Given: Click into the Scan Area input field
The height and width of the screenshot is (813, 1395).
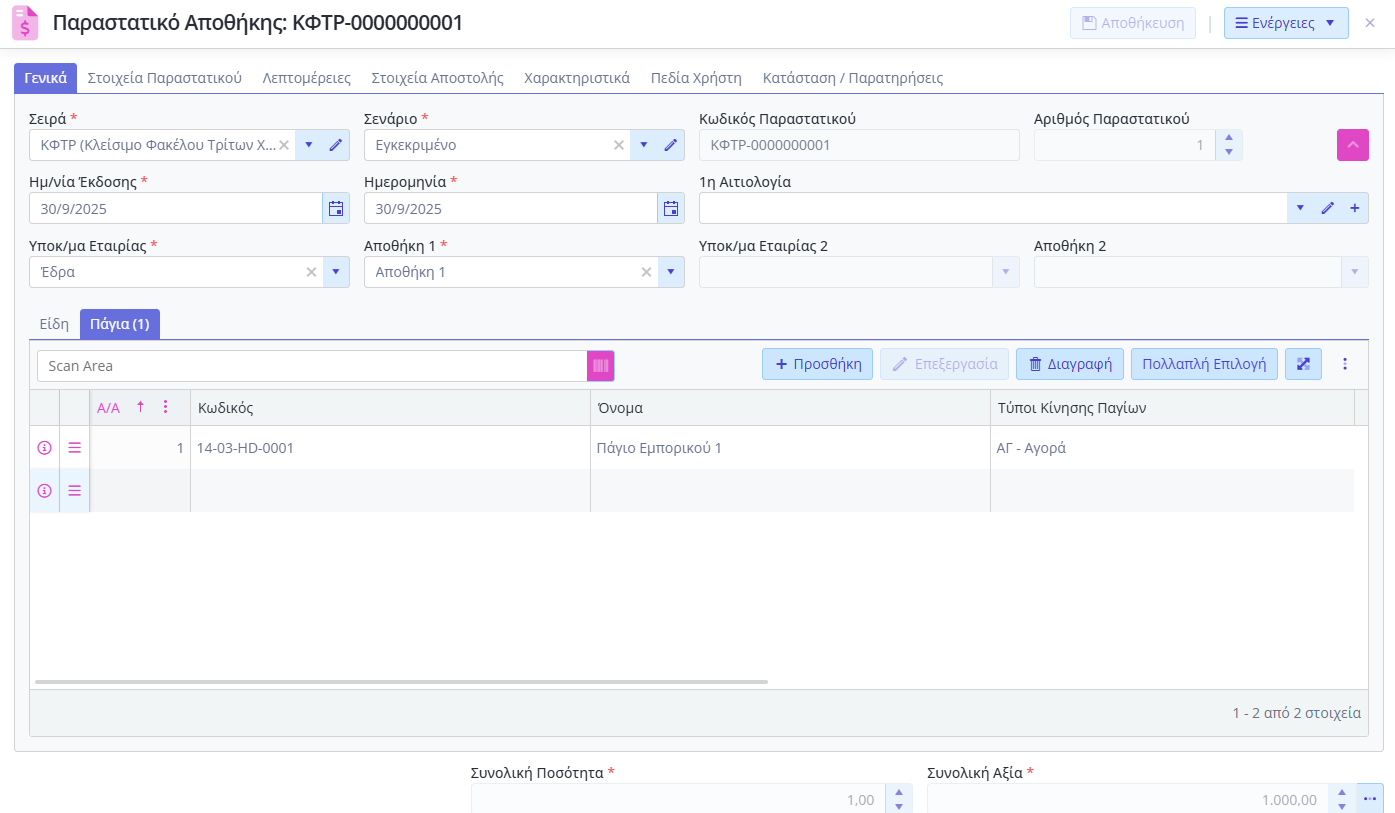Looking at the screenshot, I should pyautogui.click(x=312, y=366).
